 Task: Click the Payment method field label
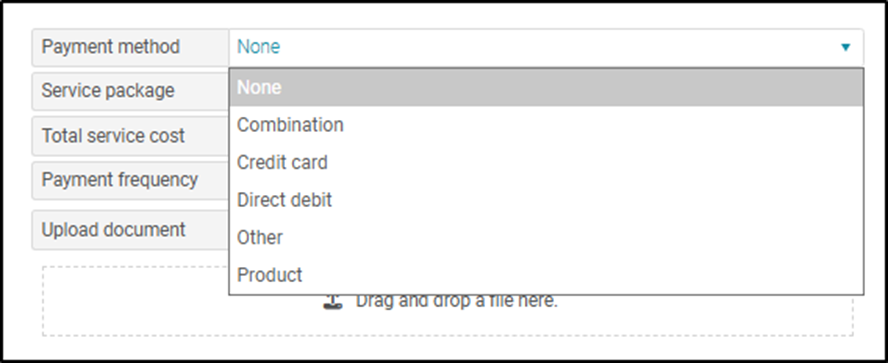pos(110,46)
